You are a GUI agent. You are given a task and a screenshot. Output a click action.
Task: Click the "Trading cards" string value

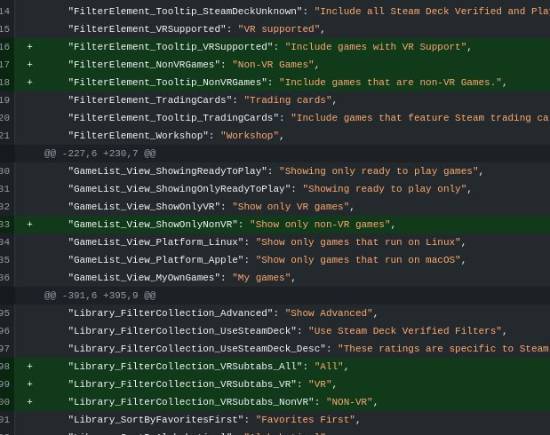(x=288, y=100)
